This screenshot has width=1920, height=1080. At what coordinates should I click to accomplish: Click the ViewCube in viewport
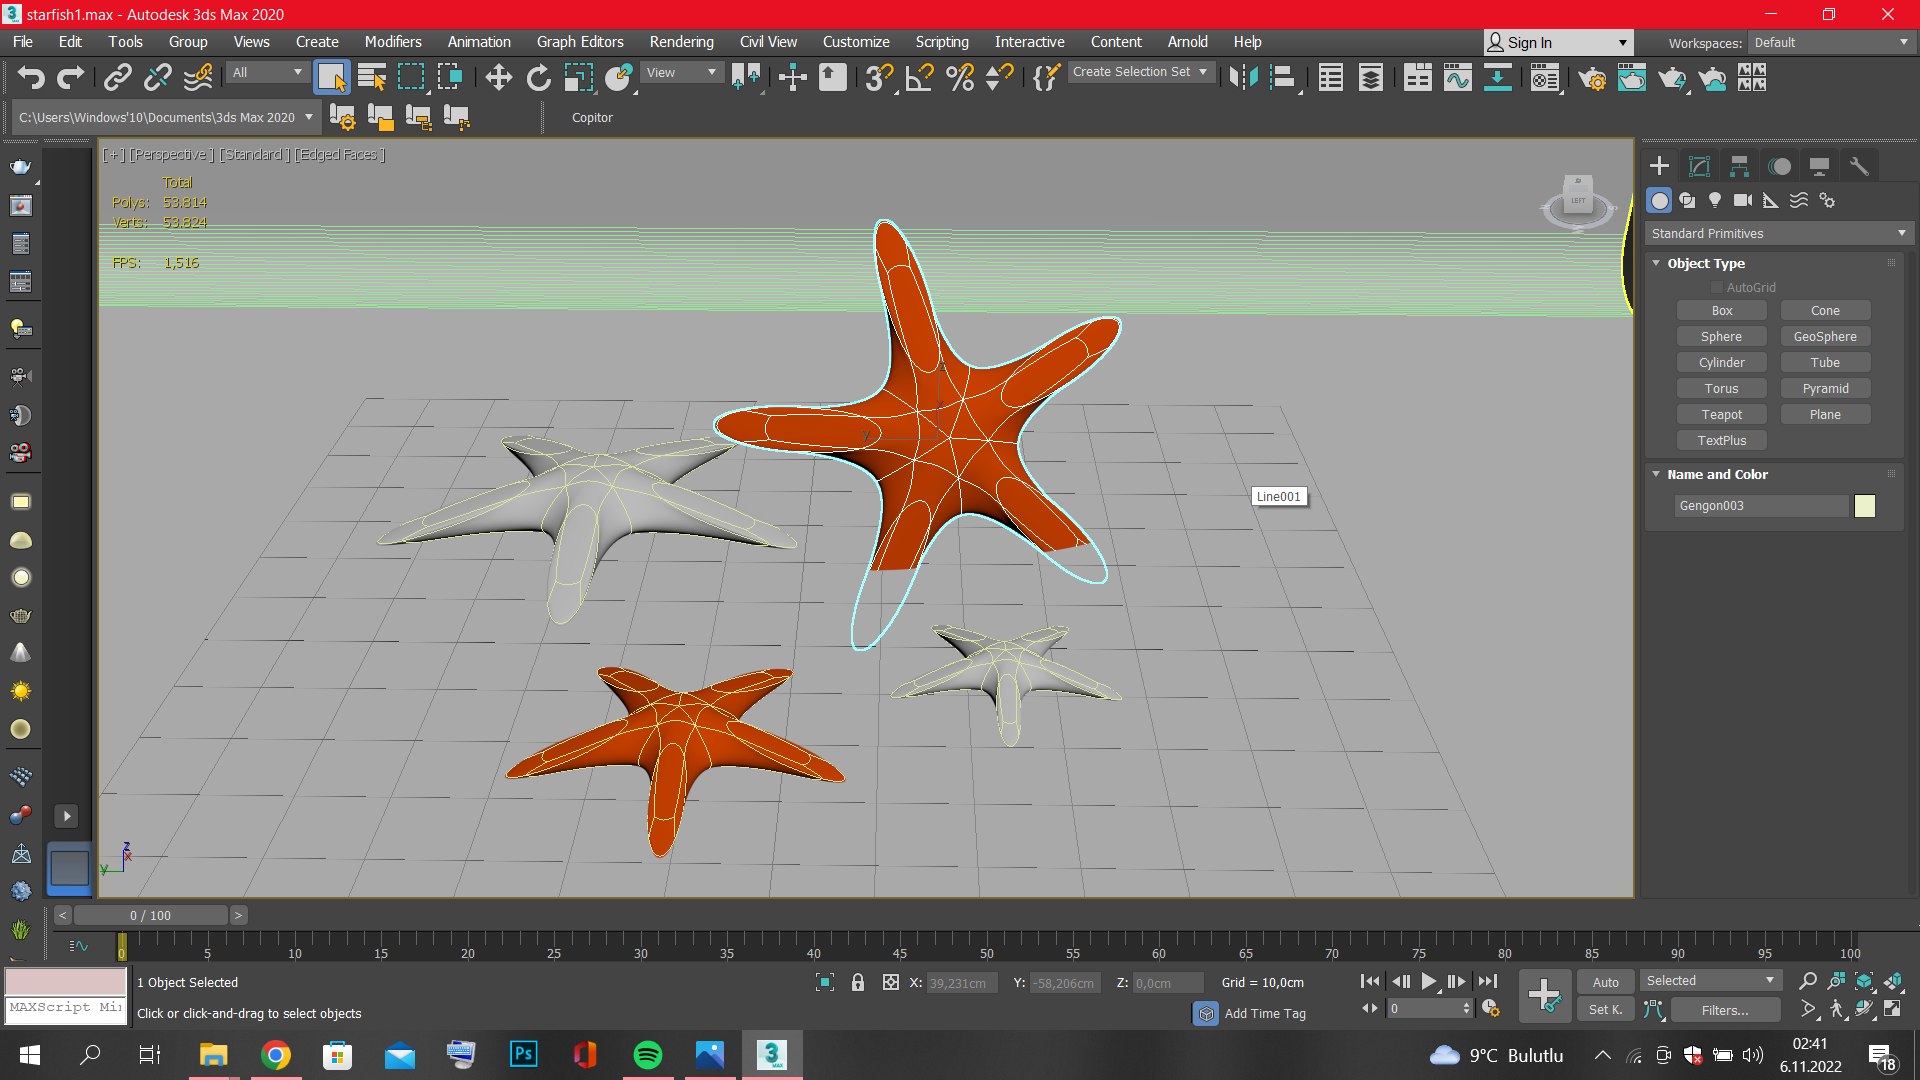pos(1578,201)
